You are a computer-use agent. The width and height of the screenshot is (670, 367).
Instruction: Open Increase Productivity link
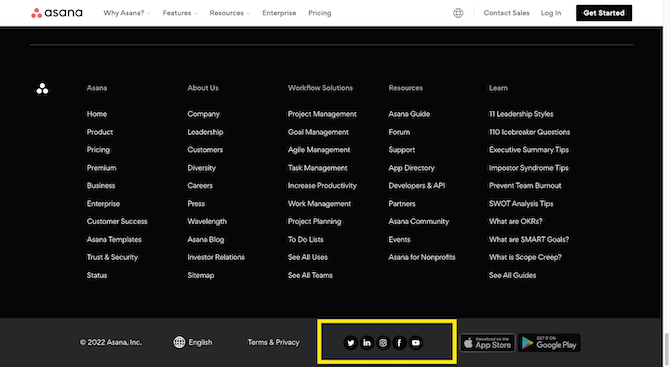[x=322, y=186]
